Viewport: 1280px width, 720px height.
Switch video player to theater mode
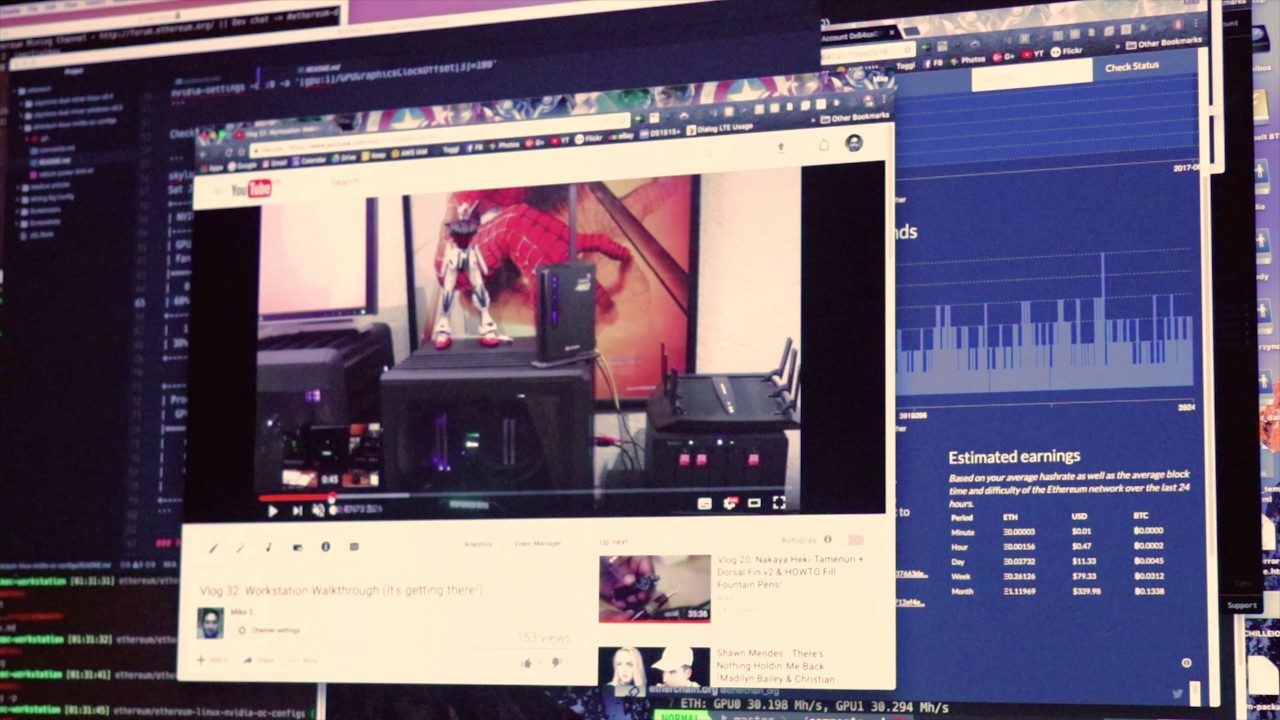754,503
